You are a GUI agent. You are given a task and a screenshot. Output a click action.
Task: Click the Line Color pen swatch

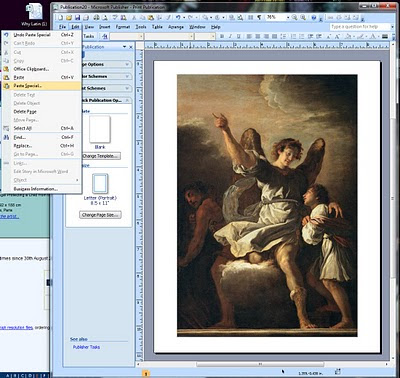click(x=360, y=36)
